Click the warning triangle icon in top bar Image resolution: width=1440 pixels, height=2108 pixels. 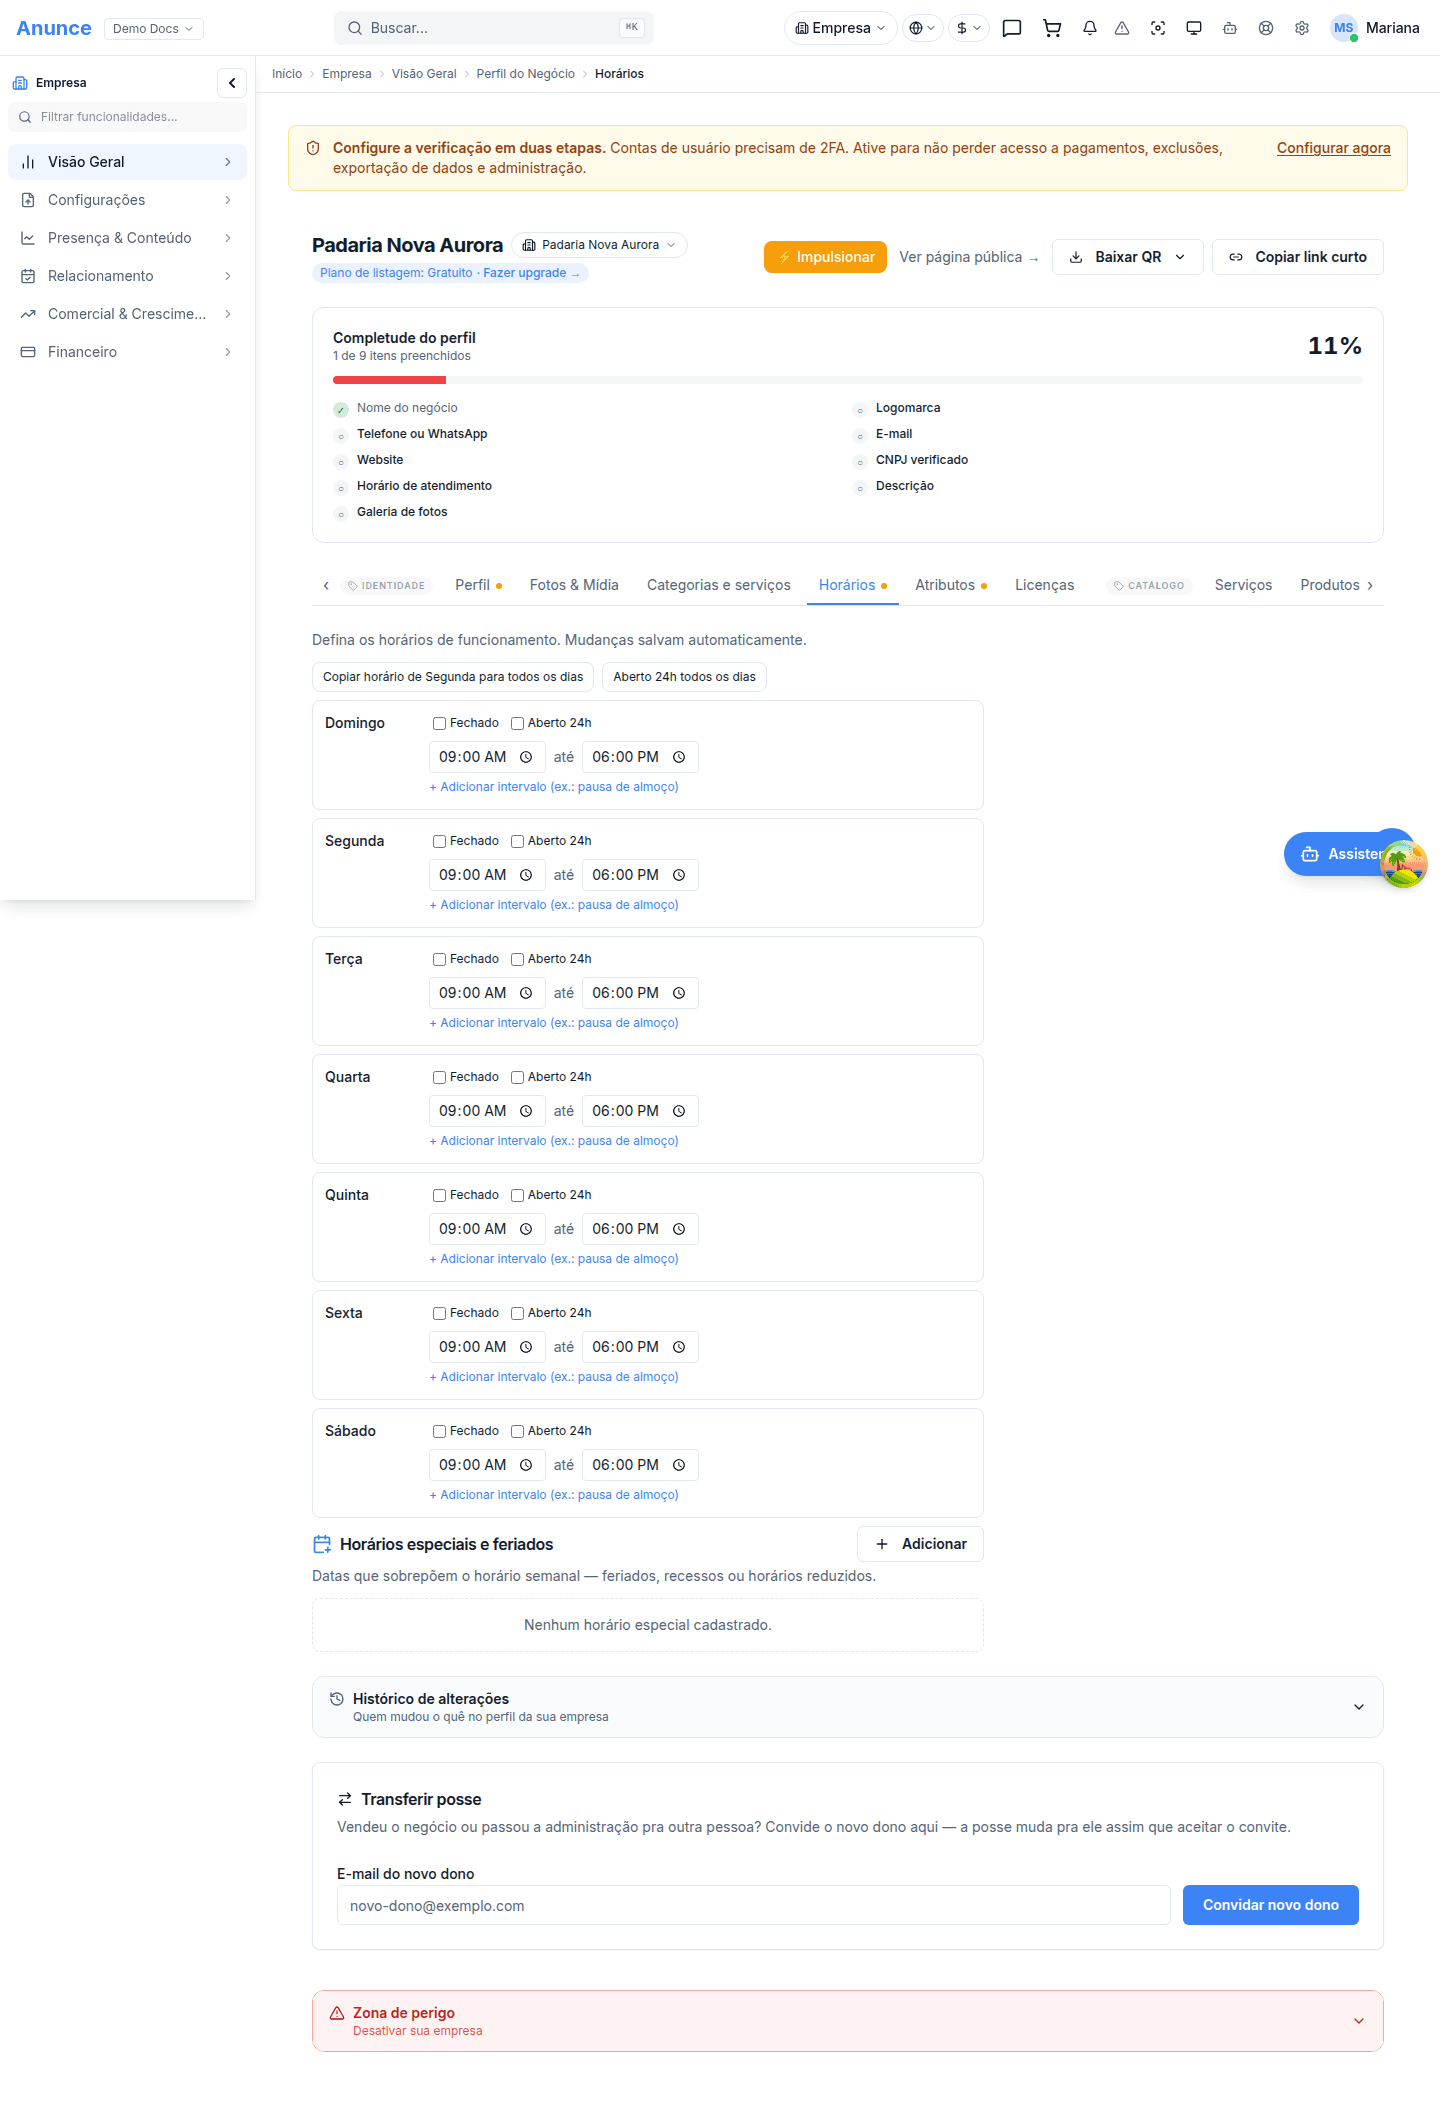click(1122, 28)
